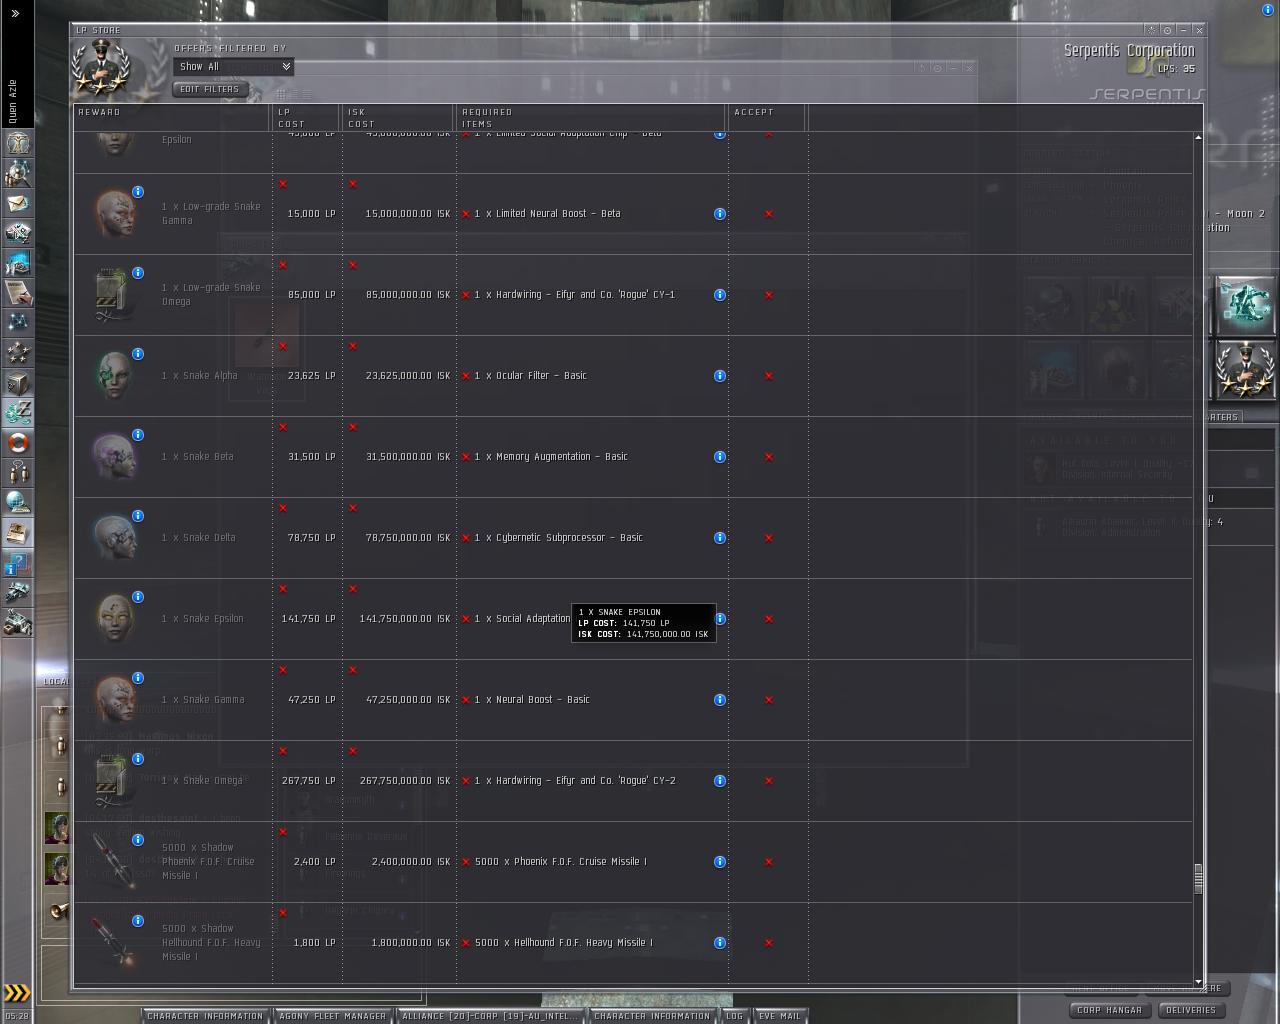Open the Deliveries button
The width and height of the screenshot is (1280, 1024).
pos(1191,1010)
